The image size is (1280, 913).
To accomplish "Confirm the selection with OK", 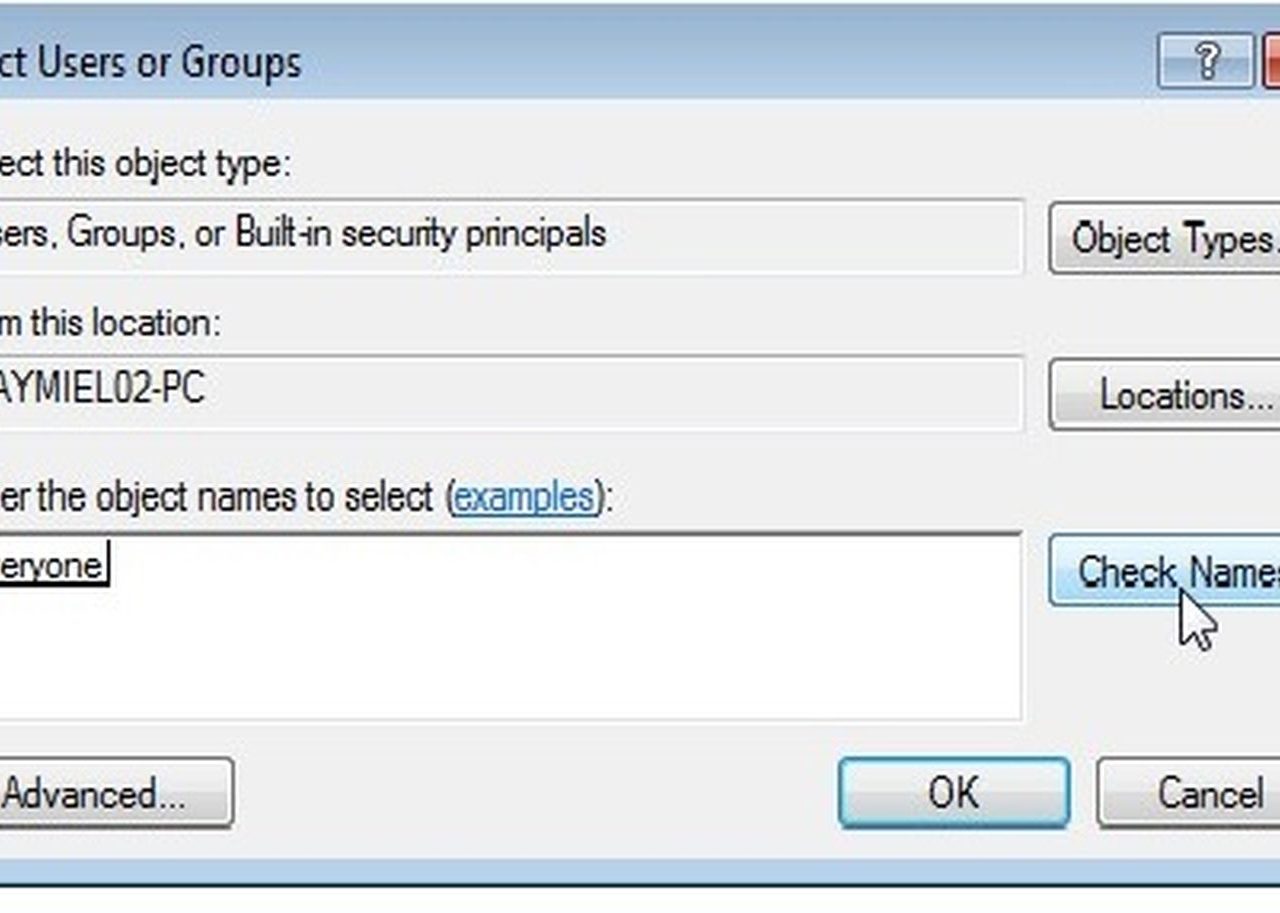I will (x=954, y=793).
